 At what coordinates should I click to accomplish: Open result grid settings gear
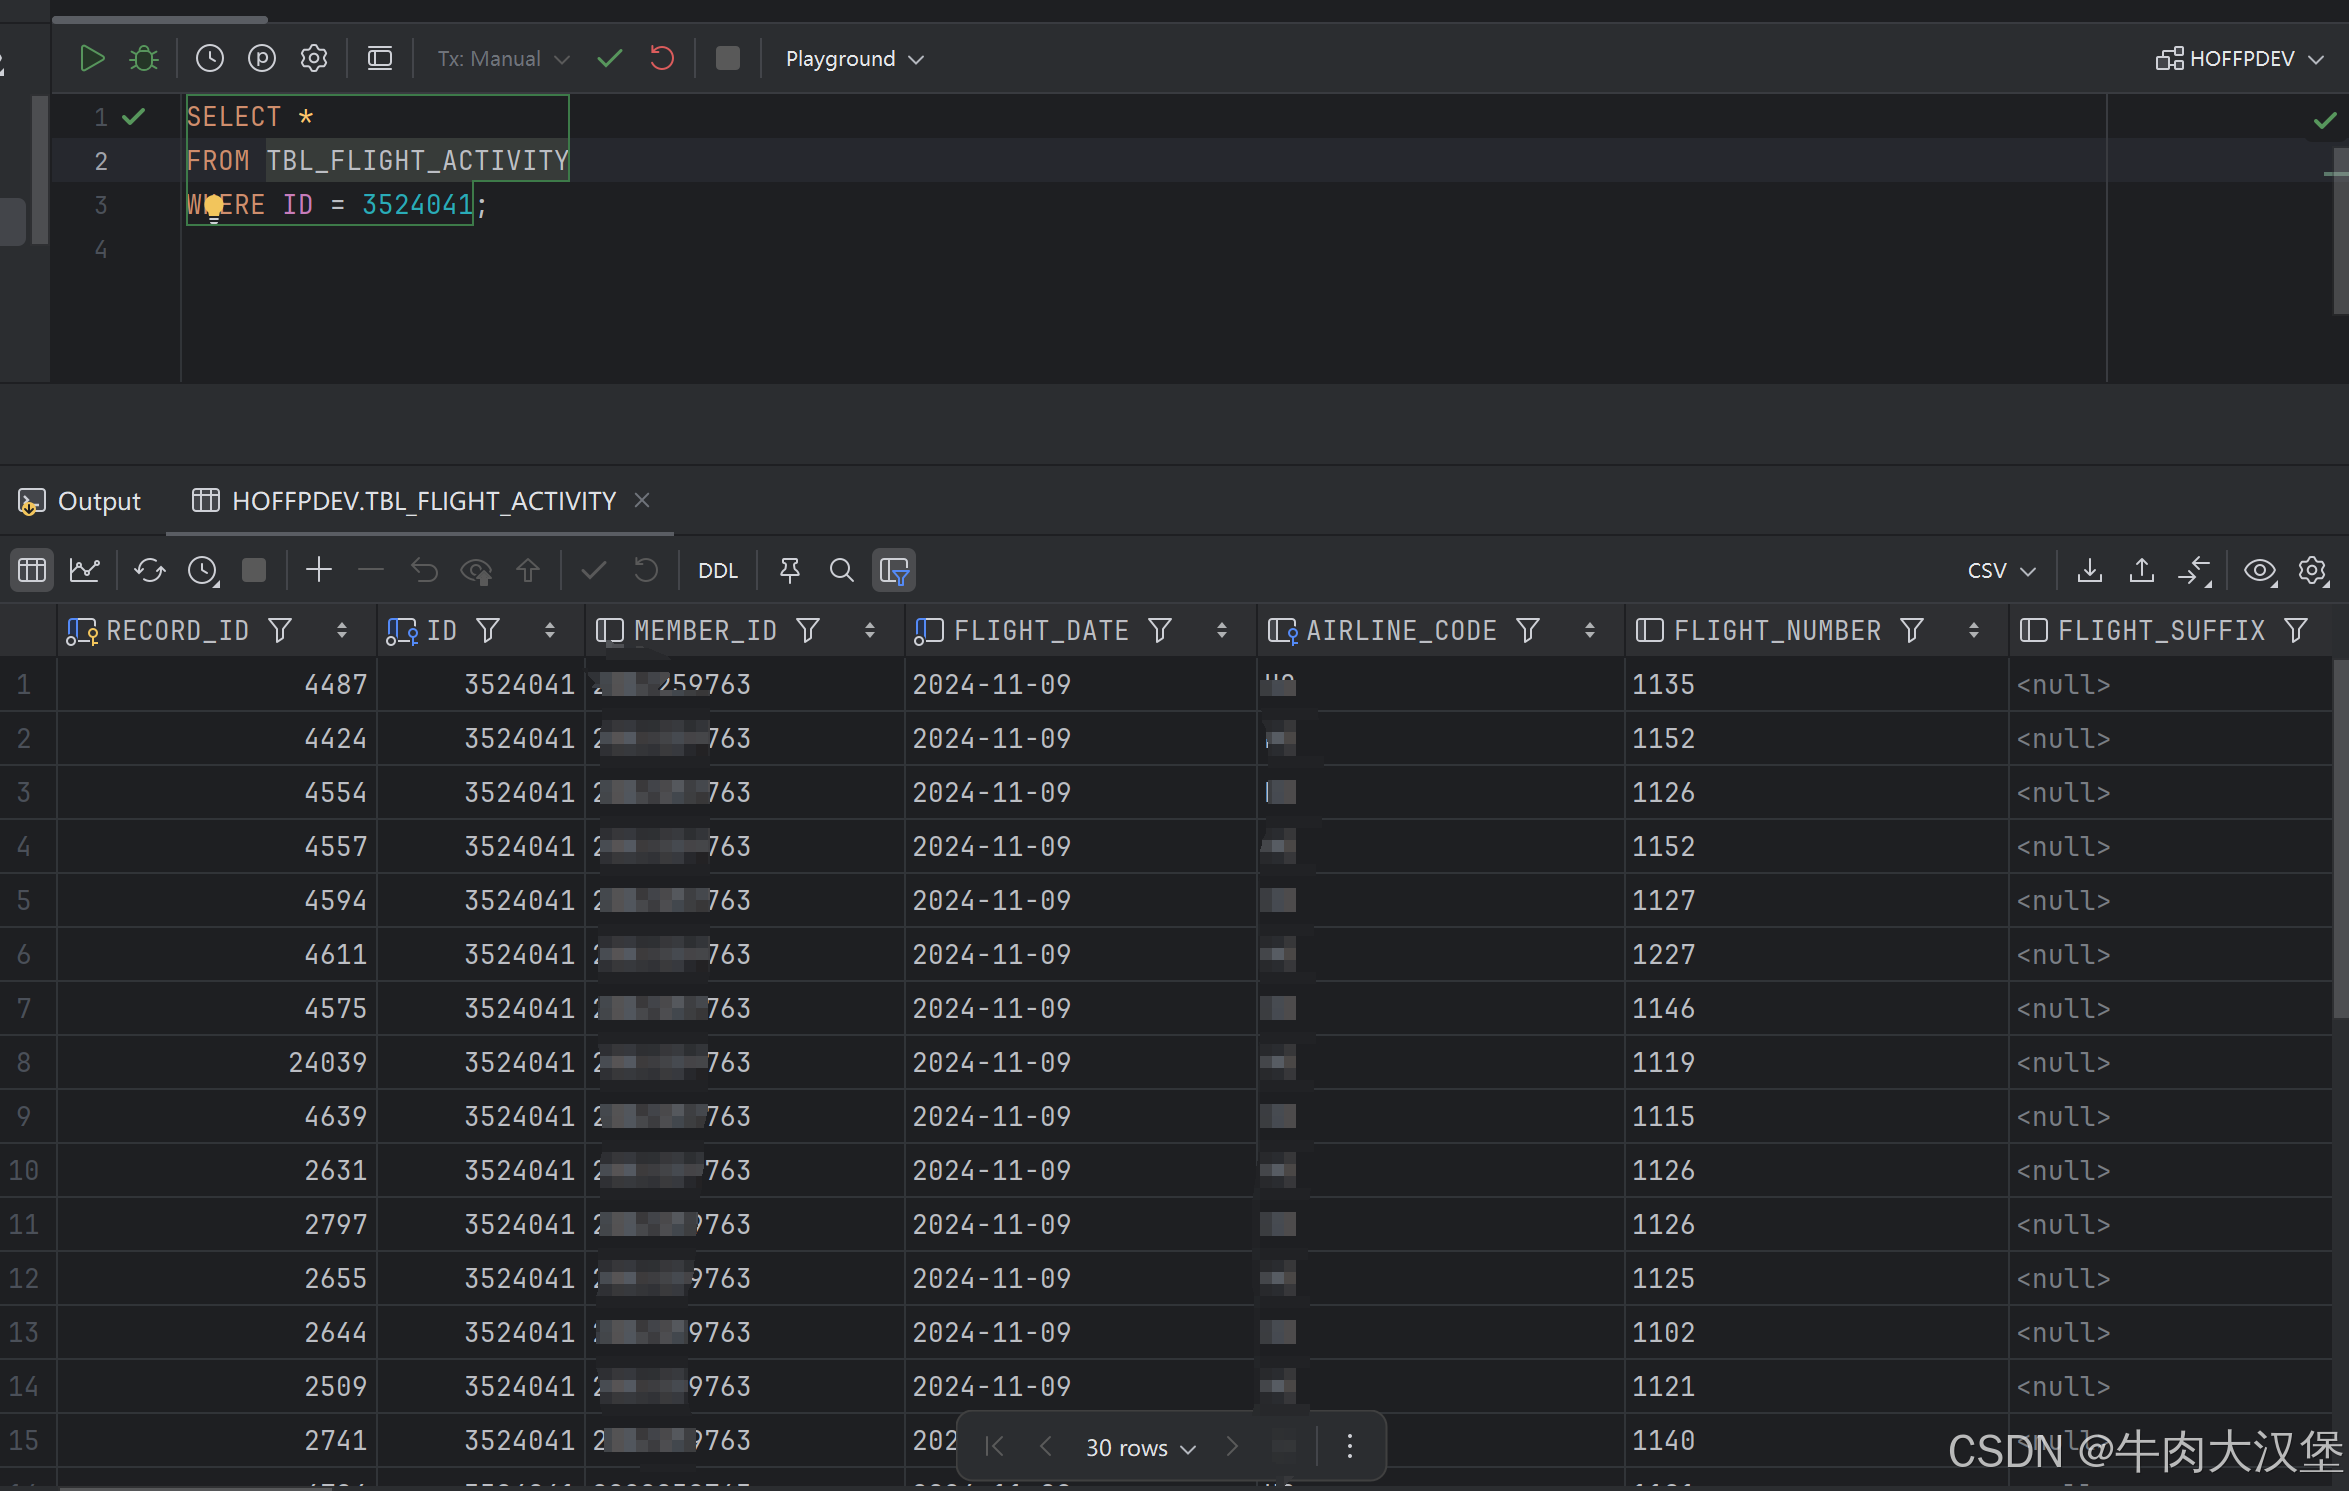(x=2313, y=570)
